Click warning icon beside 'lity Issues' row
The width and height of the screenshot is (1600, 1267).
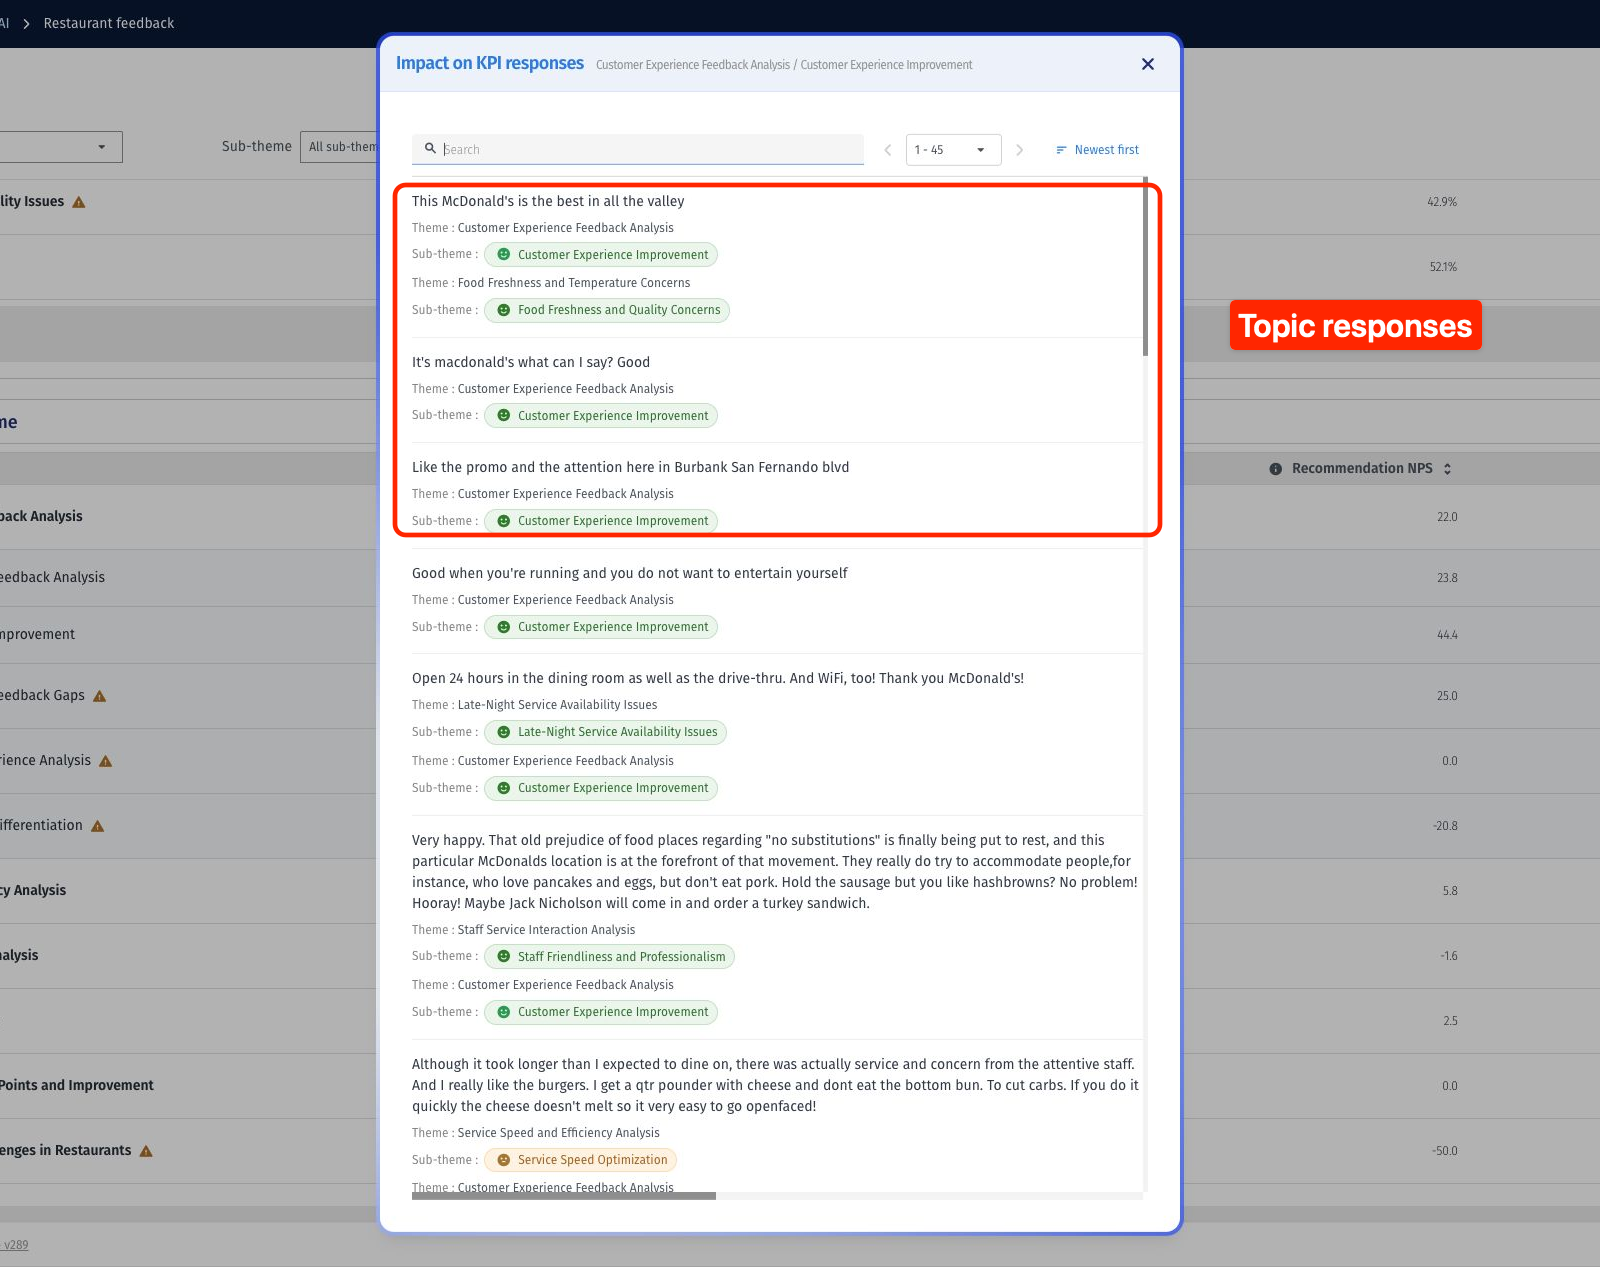click(x=79, y=202)
